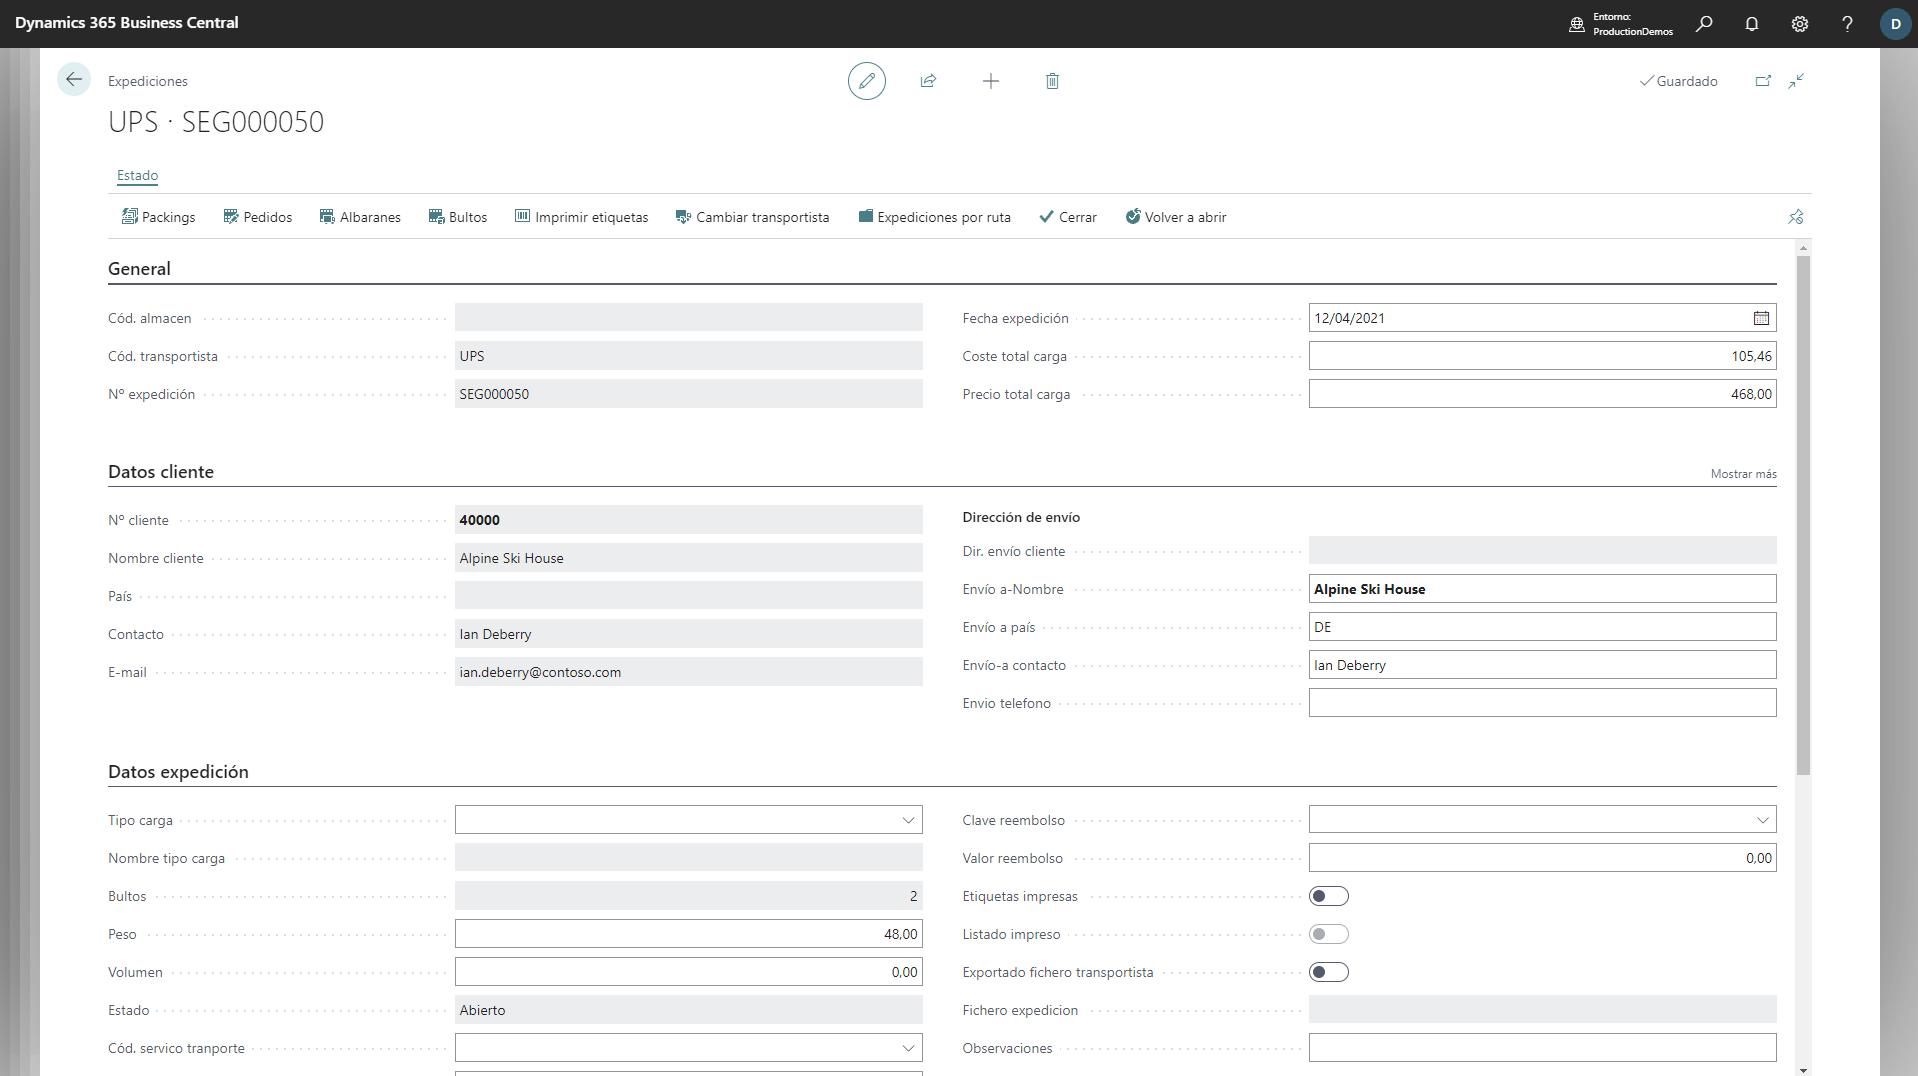
Task: Collapse the Datos cliente section
Action: click(161, 472)
